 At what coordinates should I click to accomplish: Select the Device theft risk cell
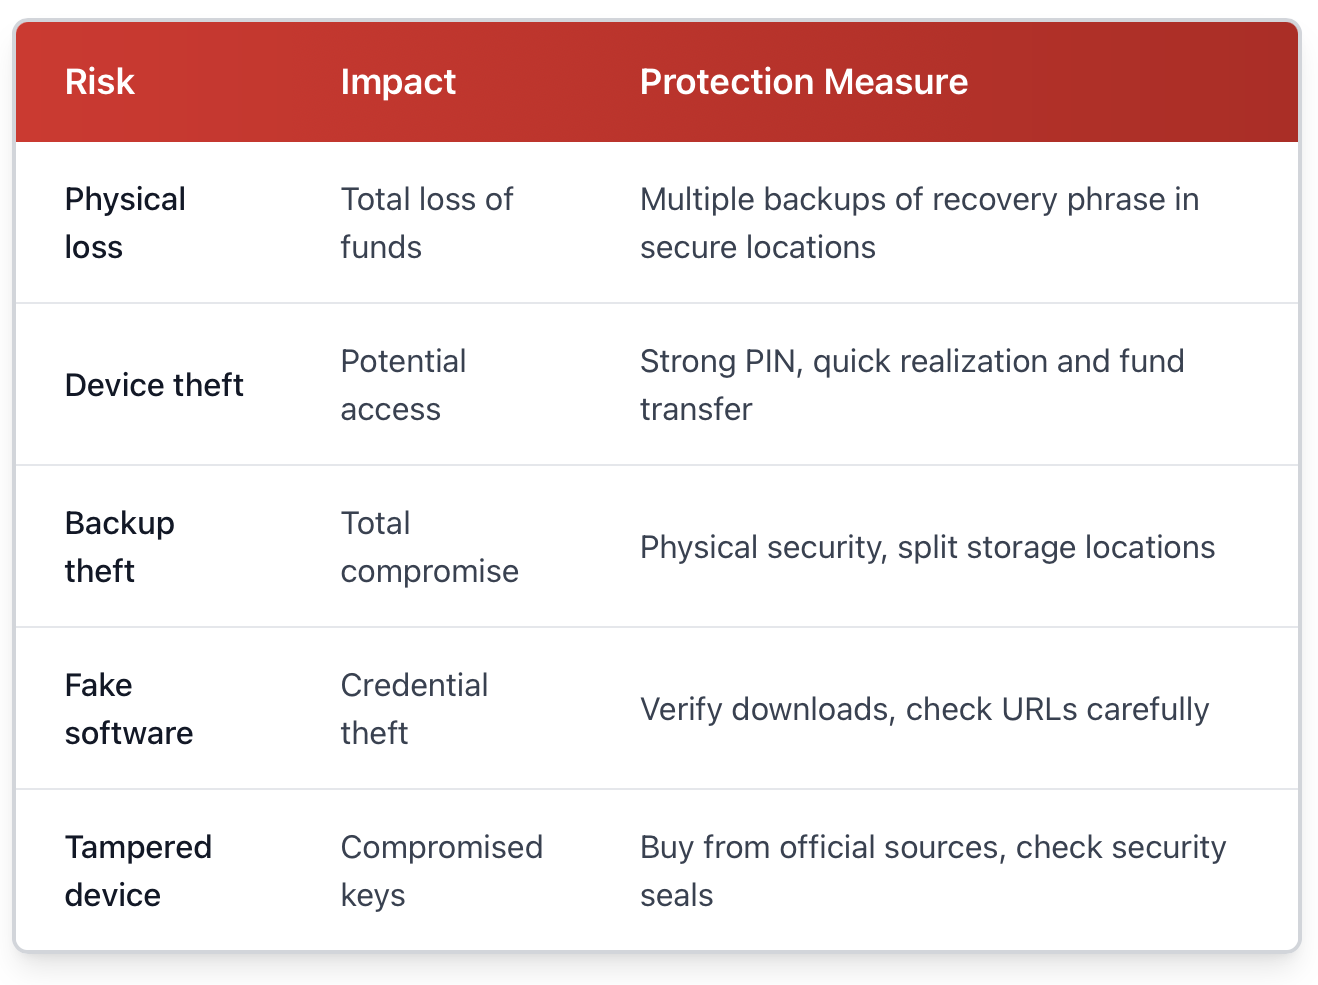(x=154, y=385)
